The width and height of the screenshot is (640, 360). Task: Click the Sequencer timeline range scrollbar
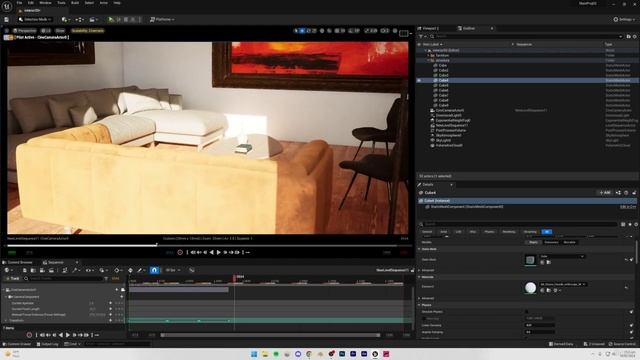point(271,335)
